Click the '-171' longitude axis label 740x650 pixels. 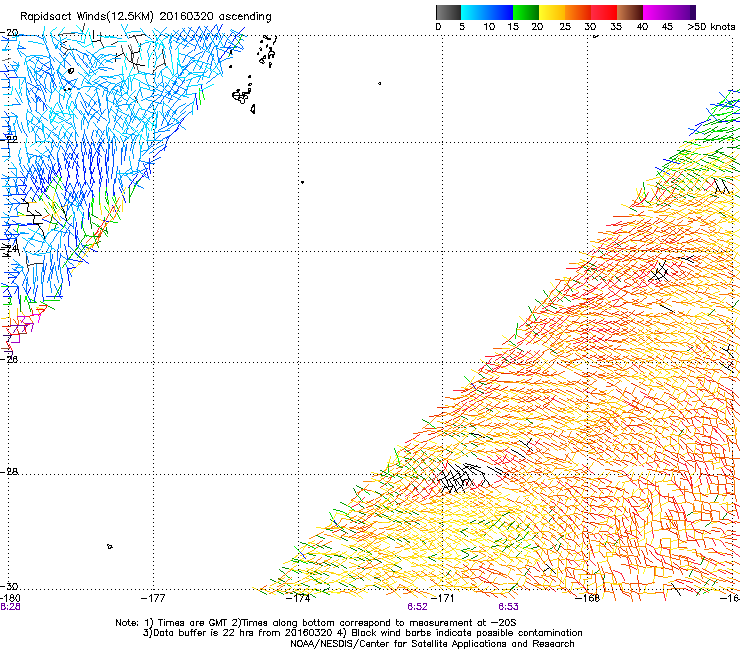pos(443,598)
